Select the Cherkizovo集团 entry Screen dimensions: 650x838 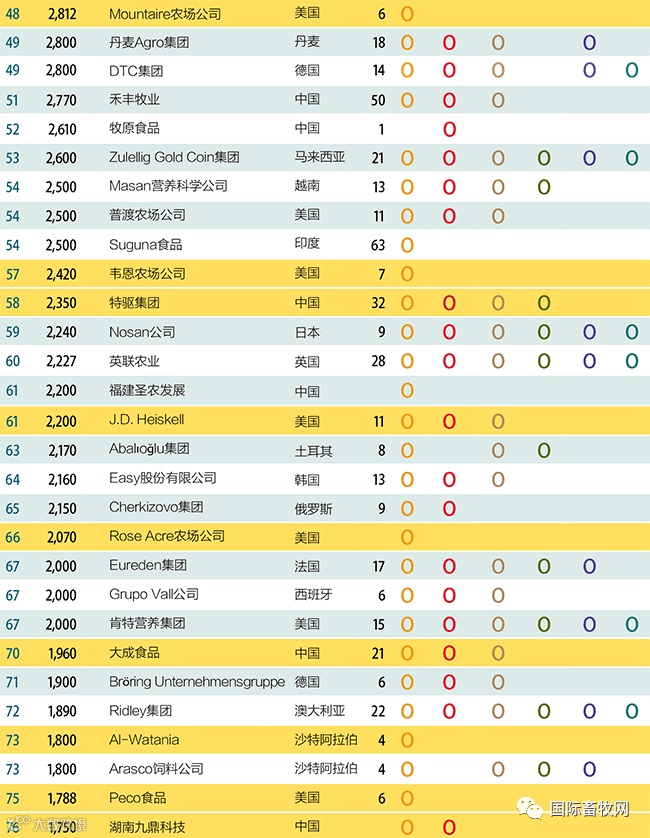click(x=156, y=507)
